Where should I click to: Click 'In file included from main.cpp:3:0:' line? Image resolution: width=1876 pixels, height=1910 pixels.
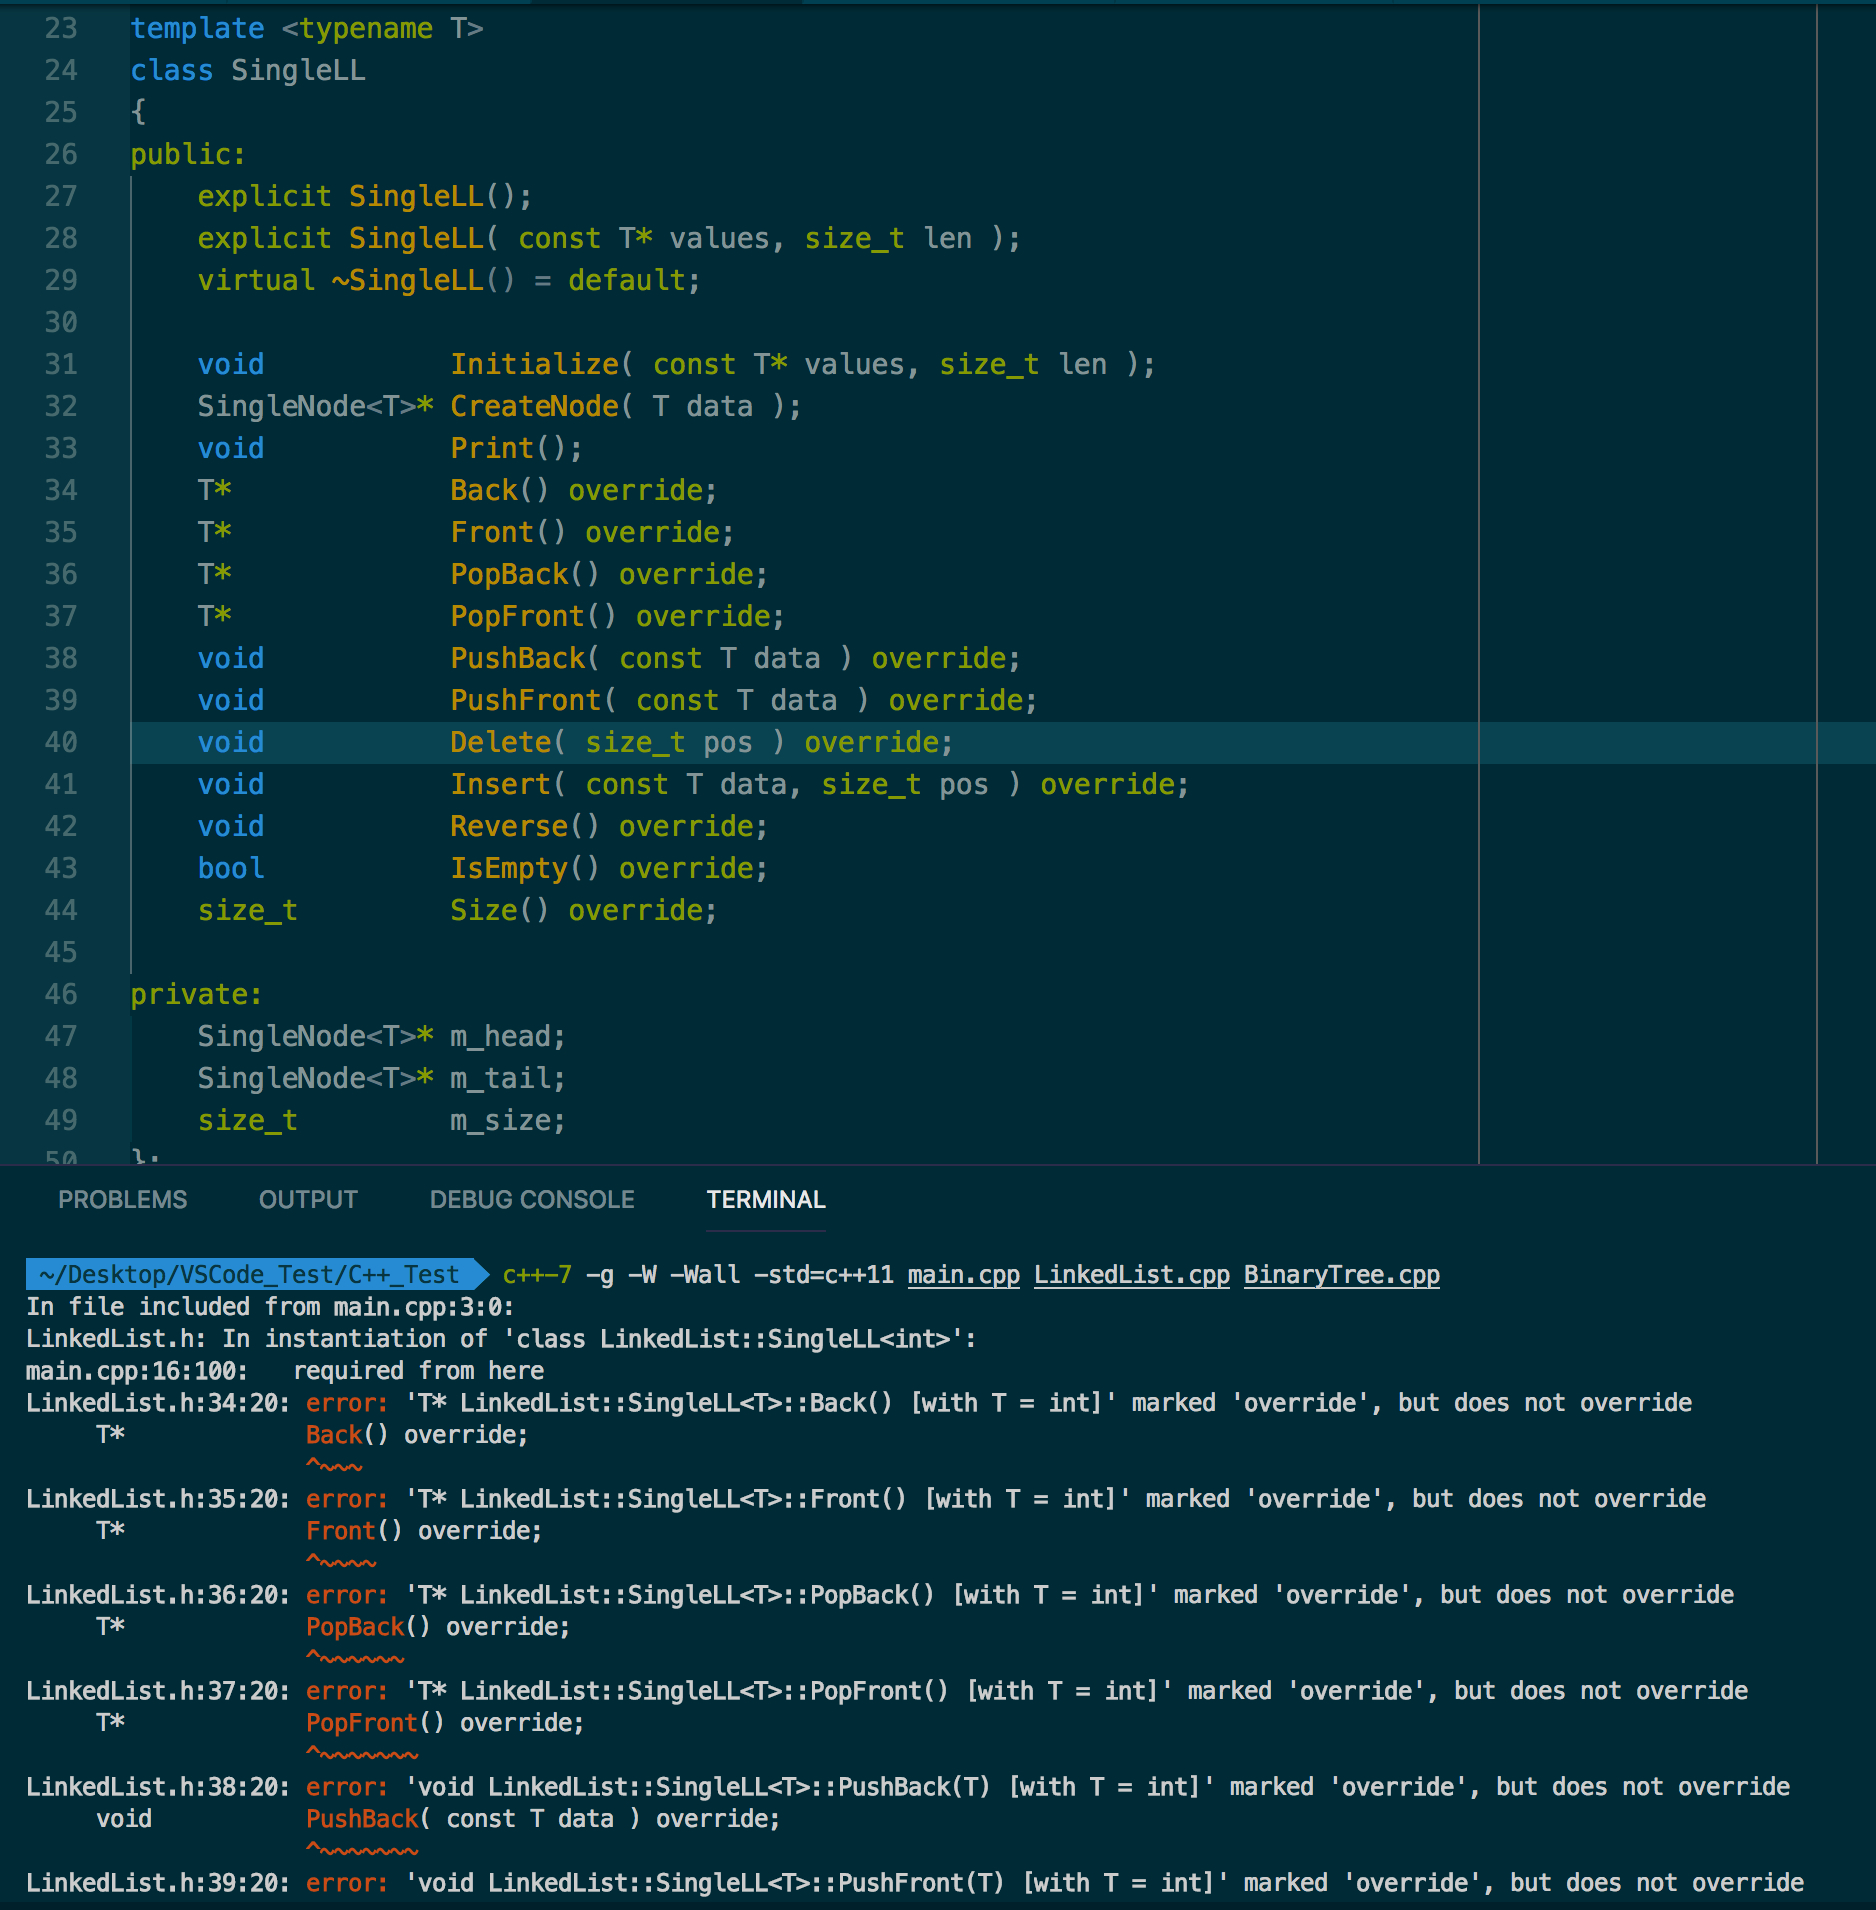tap(270, 1307)
